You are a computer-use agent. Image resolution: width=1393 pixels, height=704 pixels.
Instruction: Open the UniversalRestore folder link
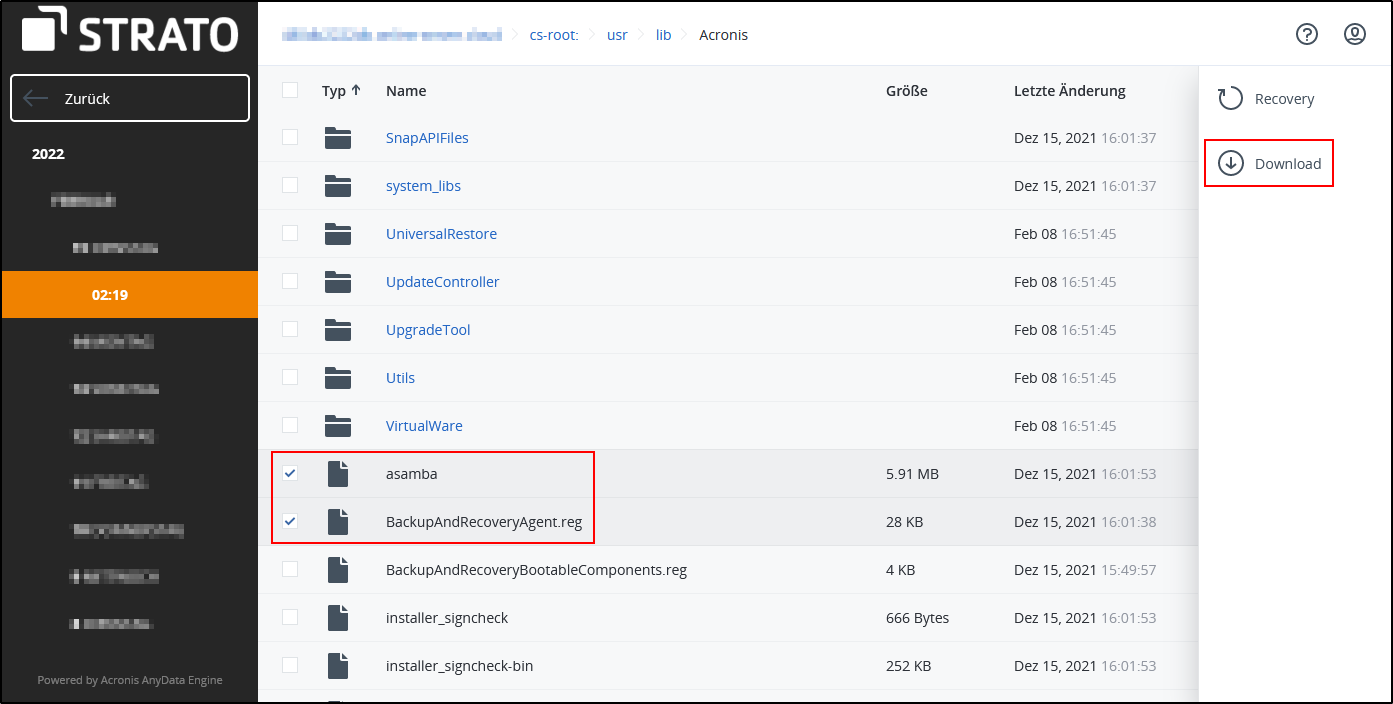tap(441, 234)
